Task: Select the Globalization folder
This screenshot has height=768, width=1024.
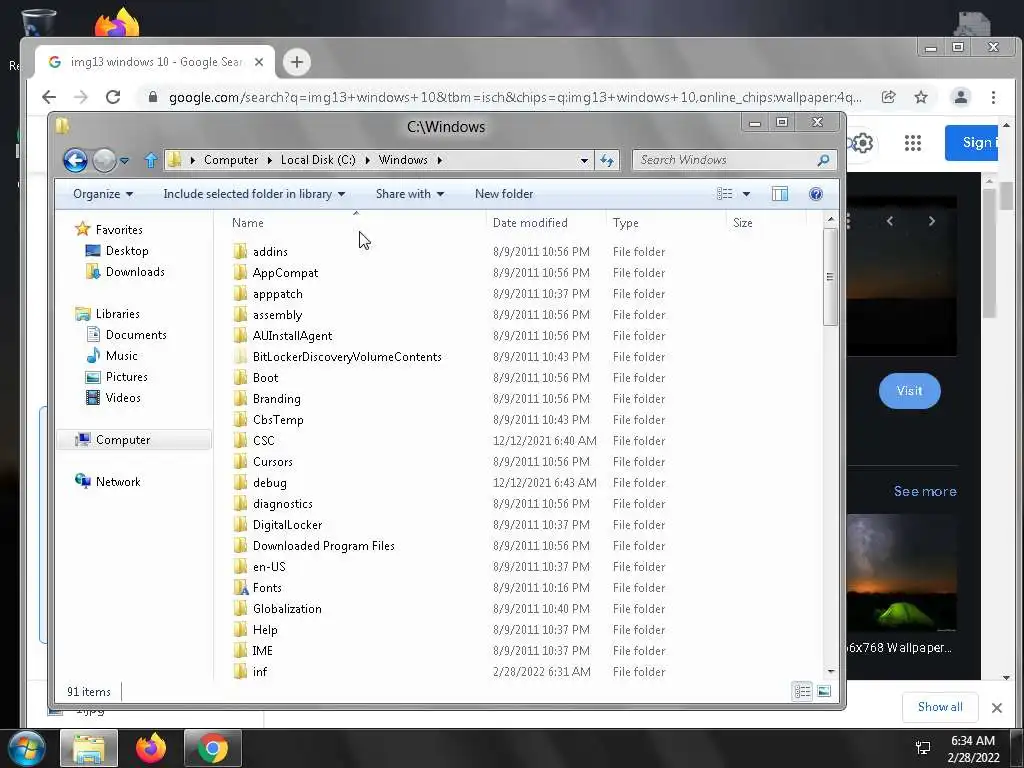Action: point(287,609)
